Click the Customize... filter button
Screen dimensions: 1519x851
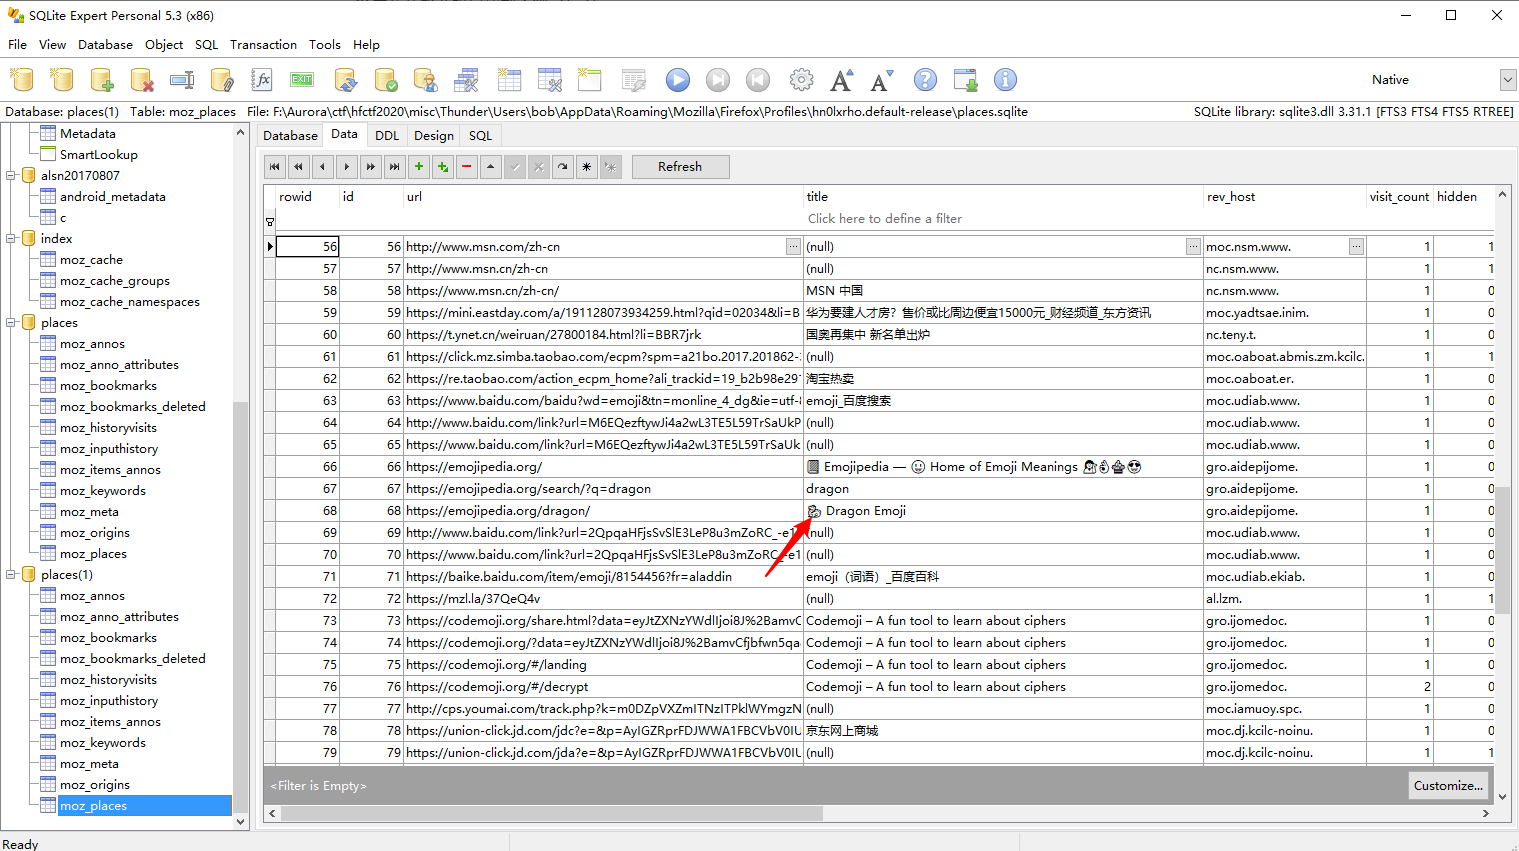(x=1448, y=786)
